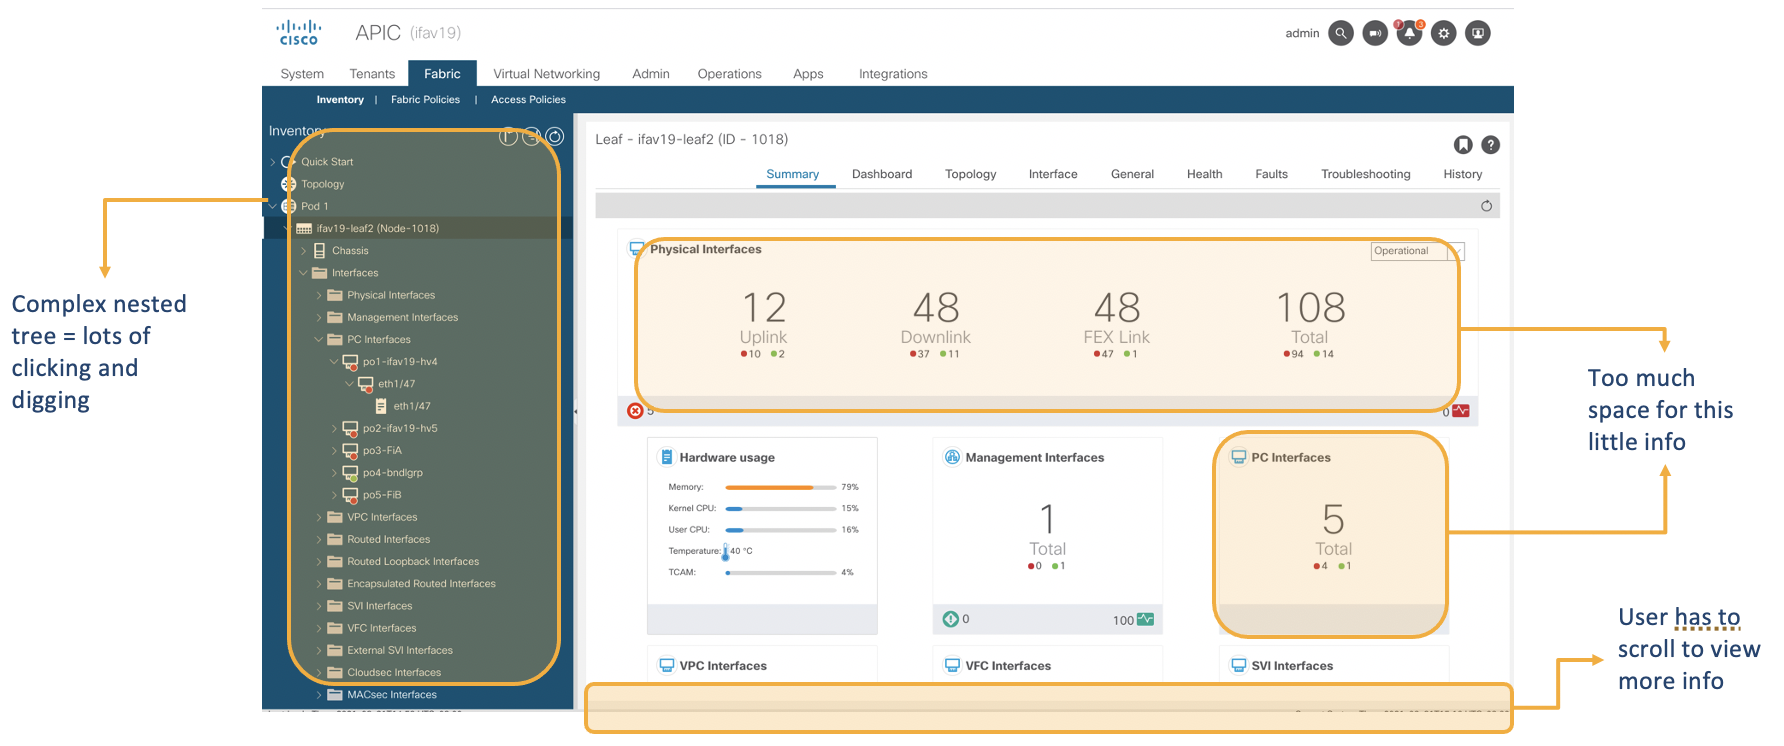Screen dimensions: 1784x746
Task: Select Routed Loopback Interfaces in tree
Action: tap(413, 562)
